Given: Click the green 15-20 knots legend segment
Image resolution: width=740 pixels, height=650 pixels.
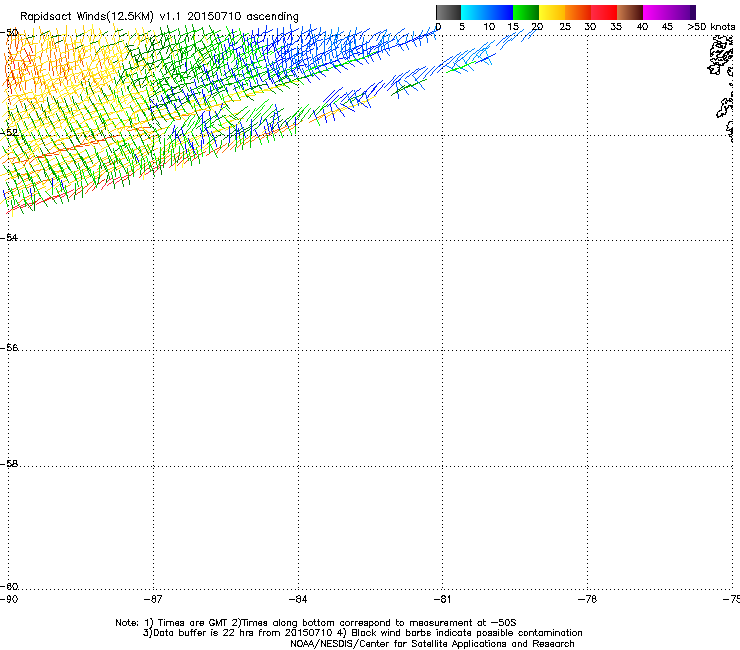Looking at the screenshot, I should (x=526, y=12).
